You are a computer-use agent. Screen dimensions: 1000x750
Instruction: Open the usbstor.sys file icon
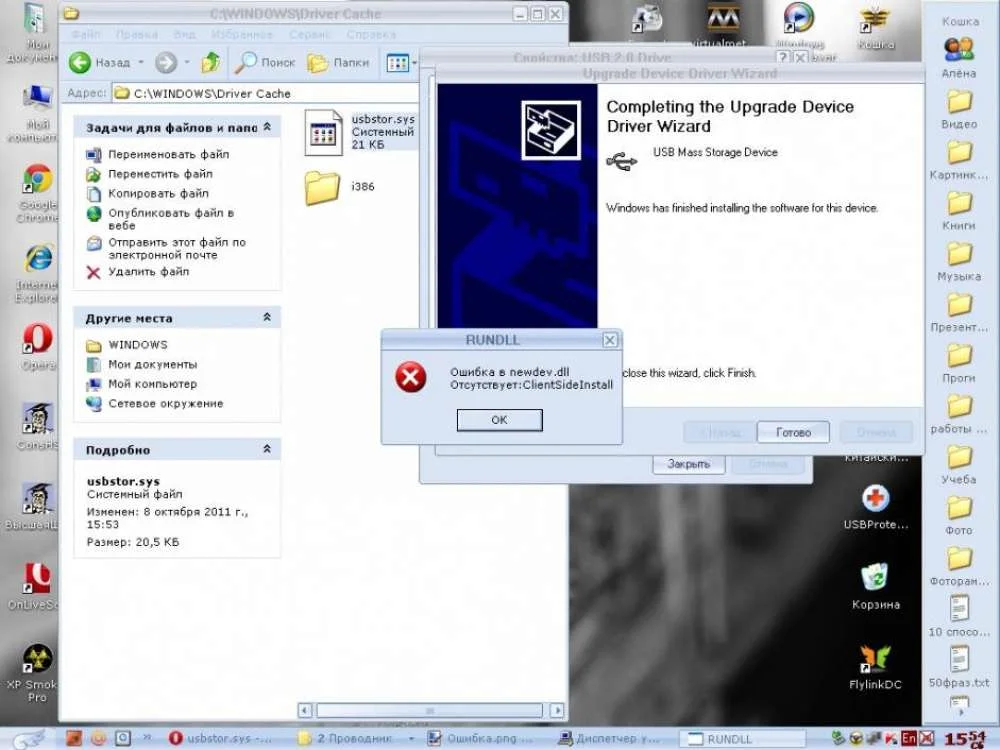tap(323, 132)
